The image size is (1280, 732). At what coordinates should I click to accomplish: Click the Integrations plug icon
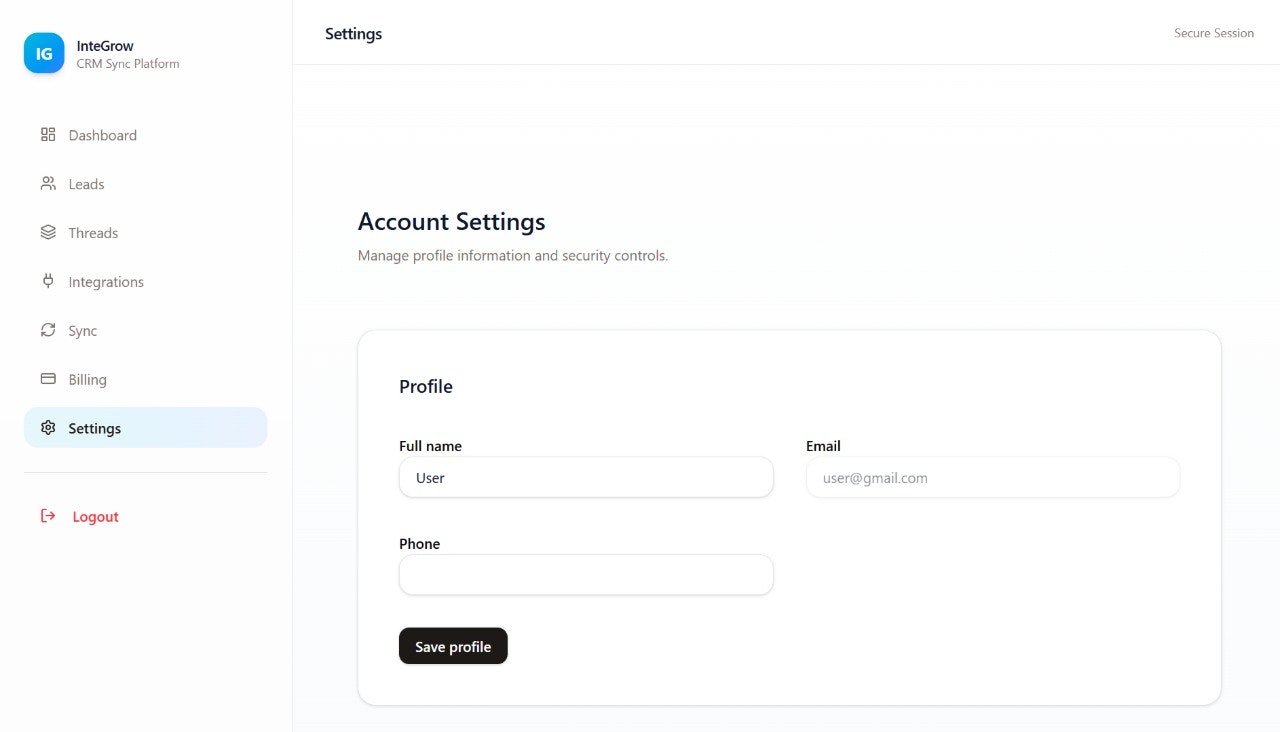tap(48, 281)
